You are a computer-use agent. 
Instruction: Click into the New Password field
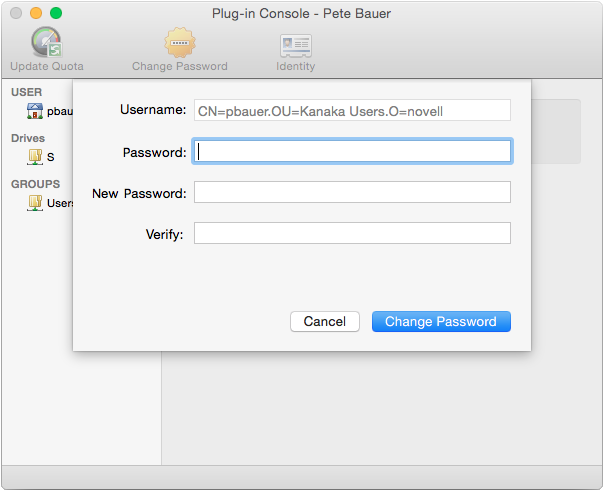pos(352,193)
